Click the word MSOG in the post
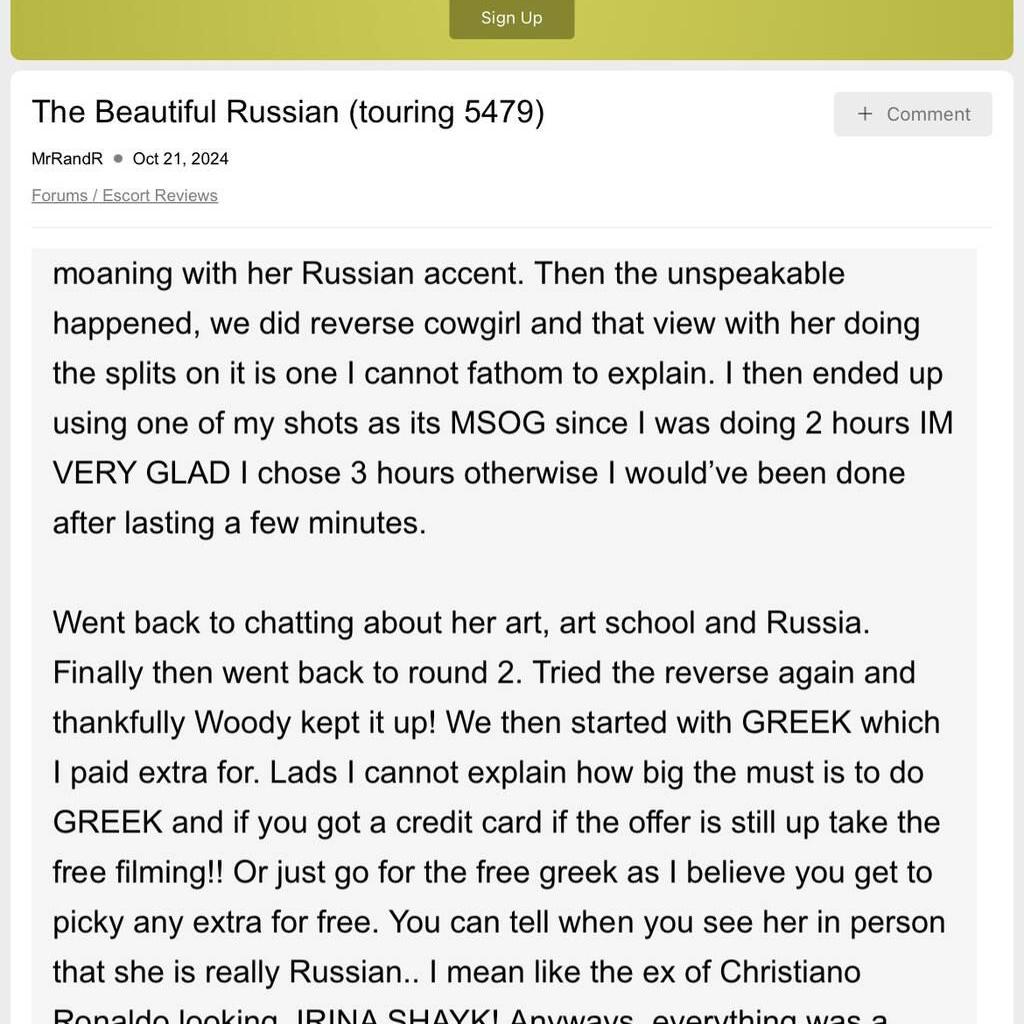Viewport: 1024px width, 1024px height. pos(498,422)
